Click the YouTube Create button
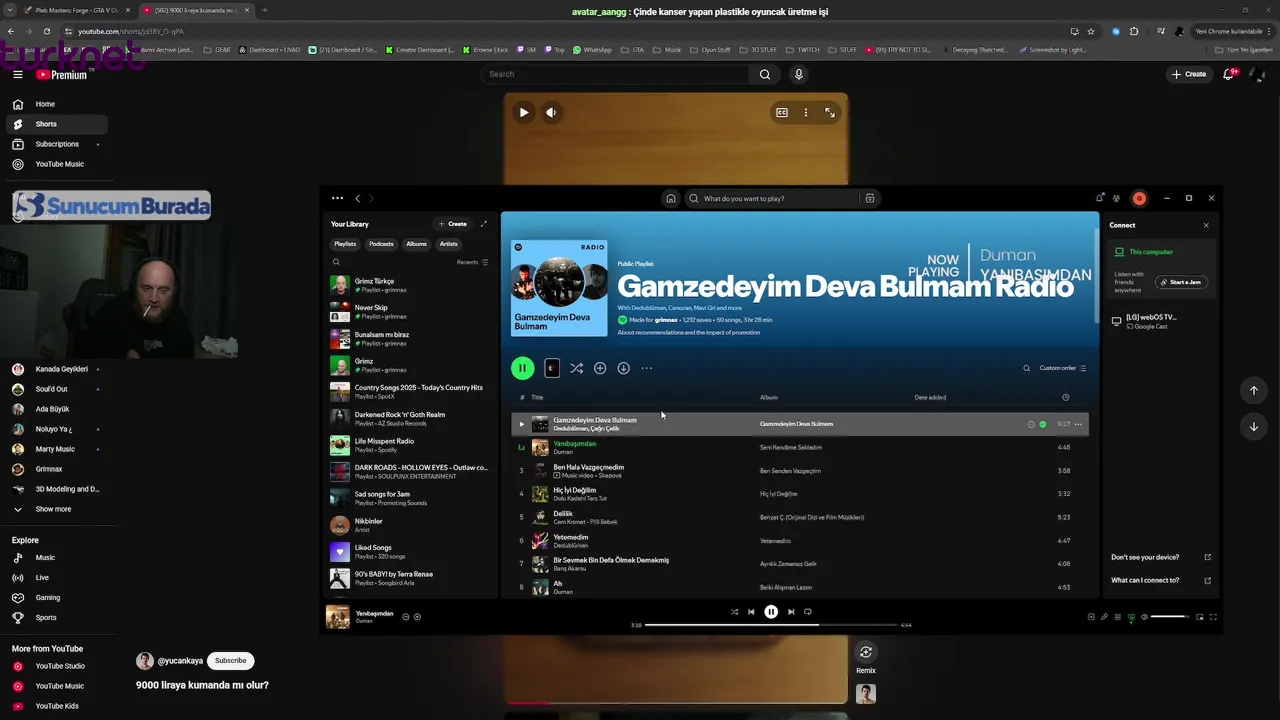 (x=1189, y=74)
